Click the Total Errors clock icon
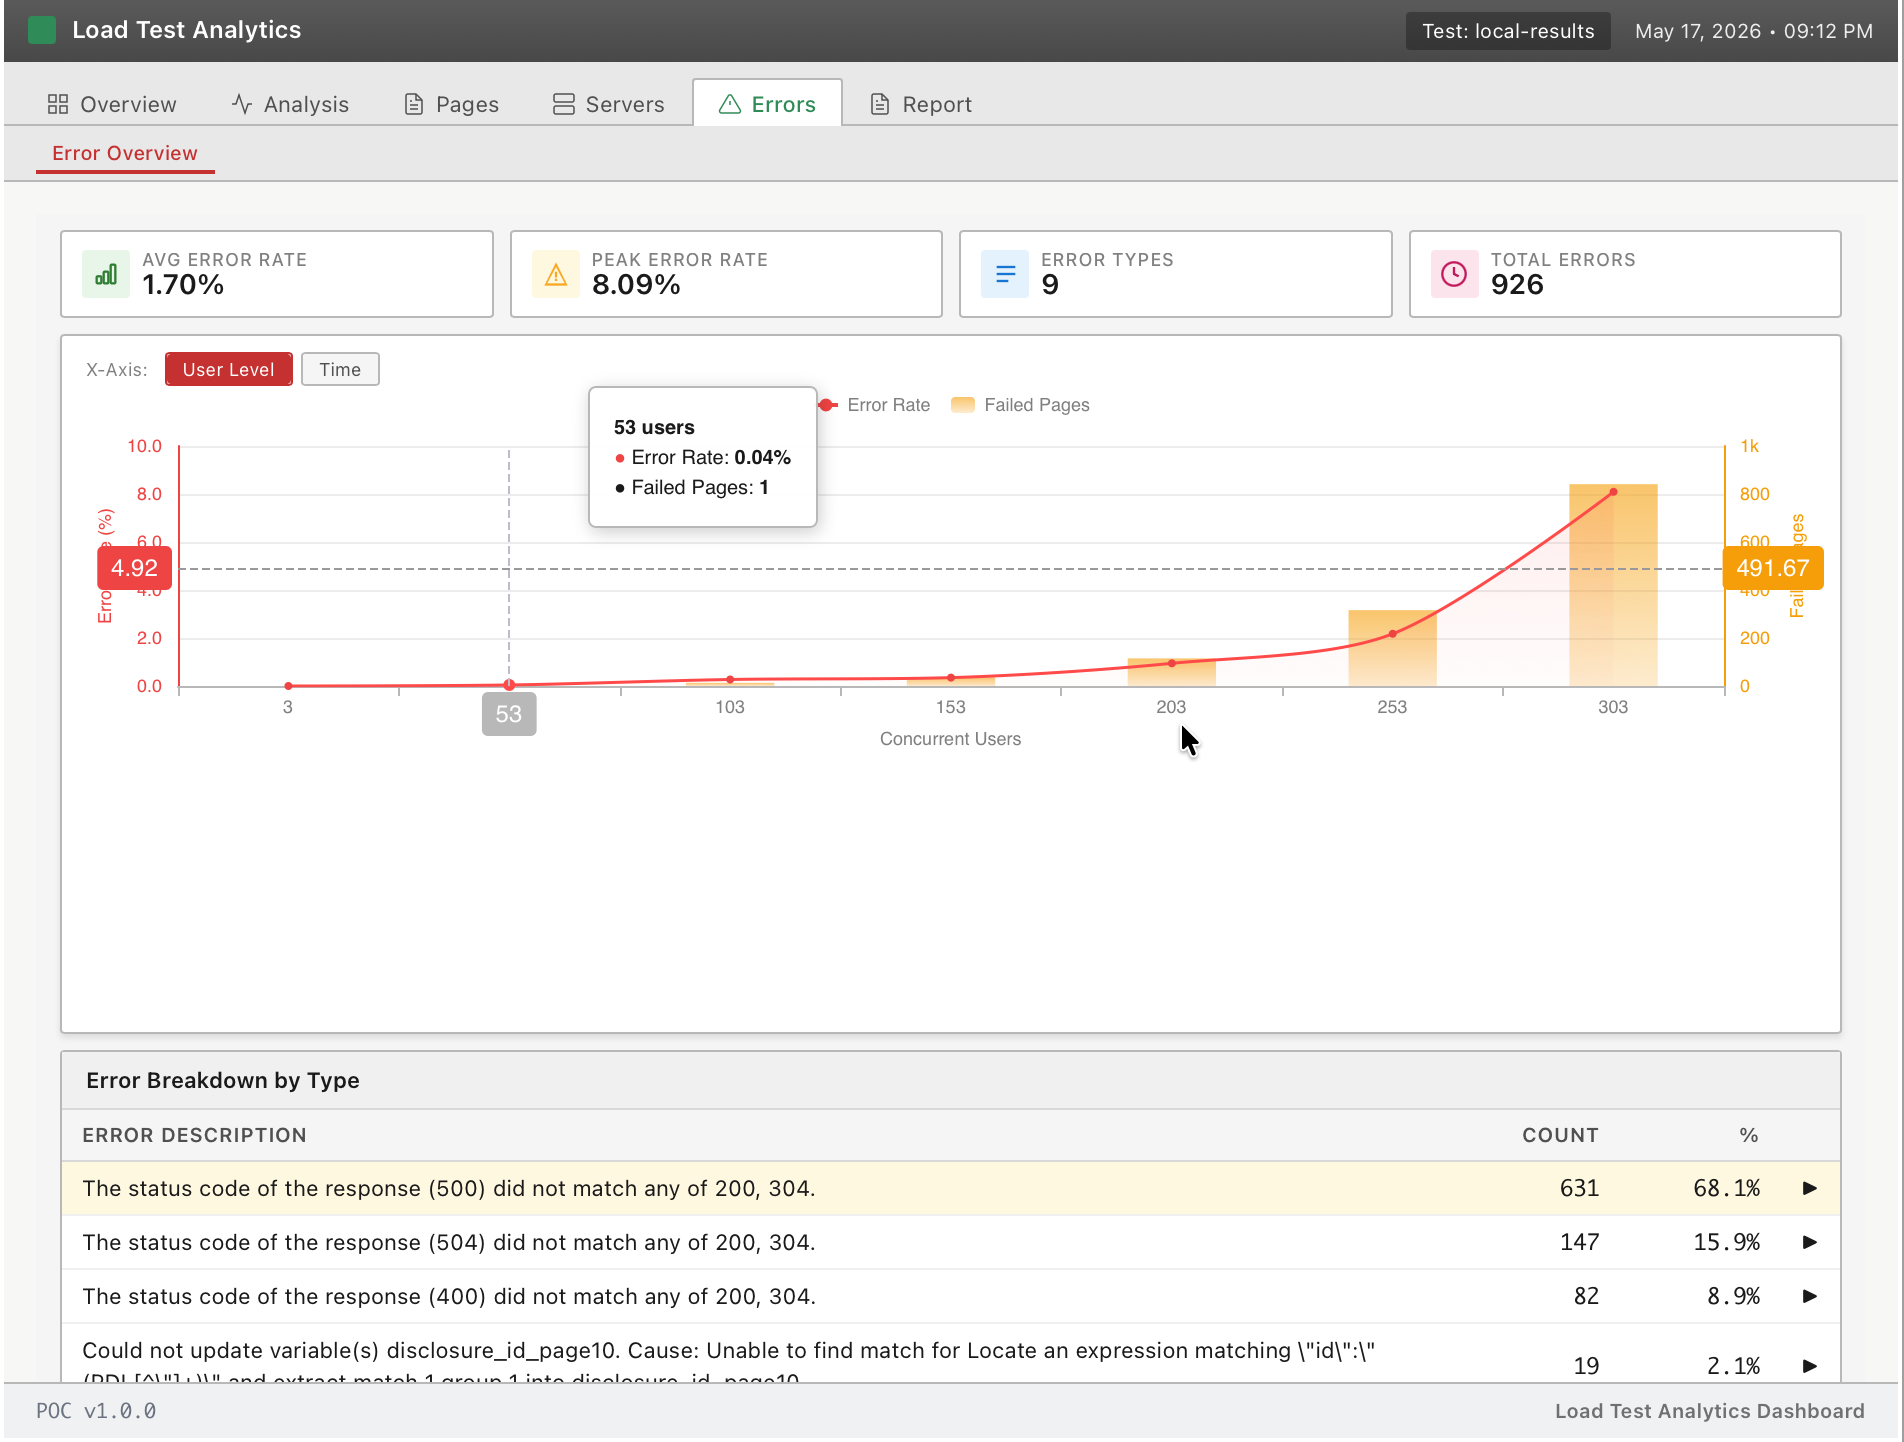Image resolution: width=1904 pixels, height=1442 pixels. (x=1455, y=274)
